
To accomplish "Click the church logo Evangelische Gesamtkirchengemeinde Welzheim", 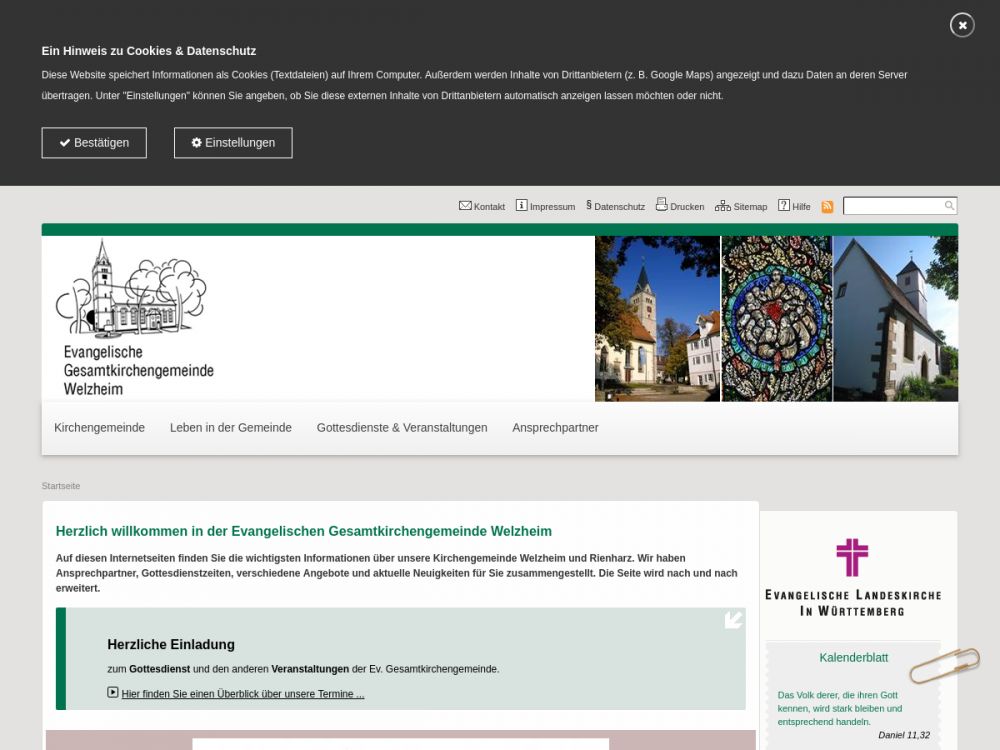I will 134,317.
